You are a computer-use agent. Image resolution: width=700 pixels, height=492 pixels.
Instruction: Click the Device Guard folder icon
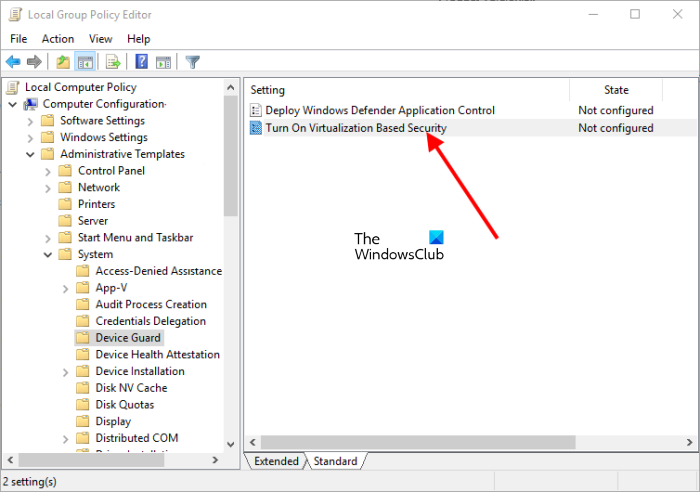[x=83, y=338]
